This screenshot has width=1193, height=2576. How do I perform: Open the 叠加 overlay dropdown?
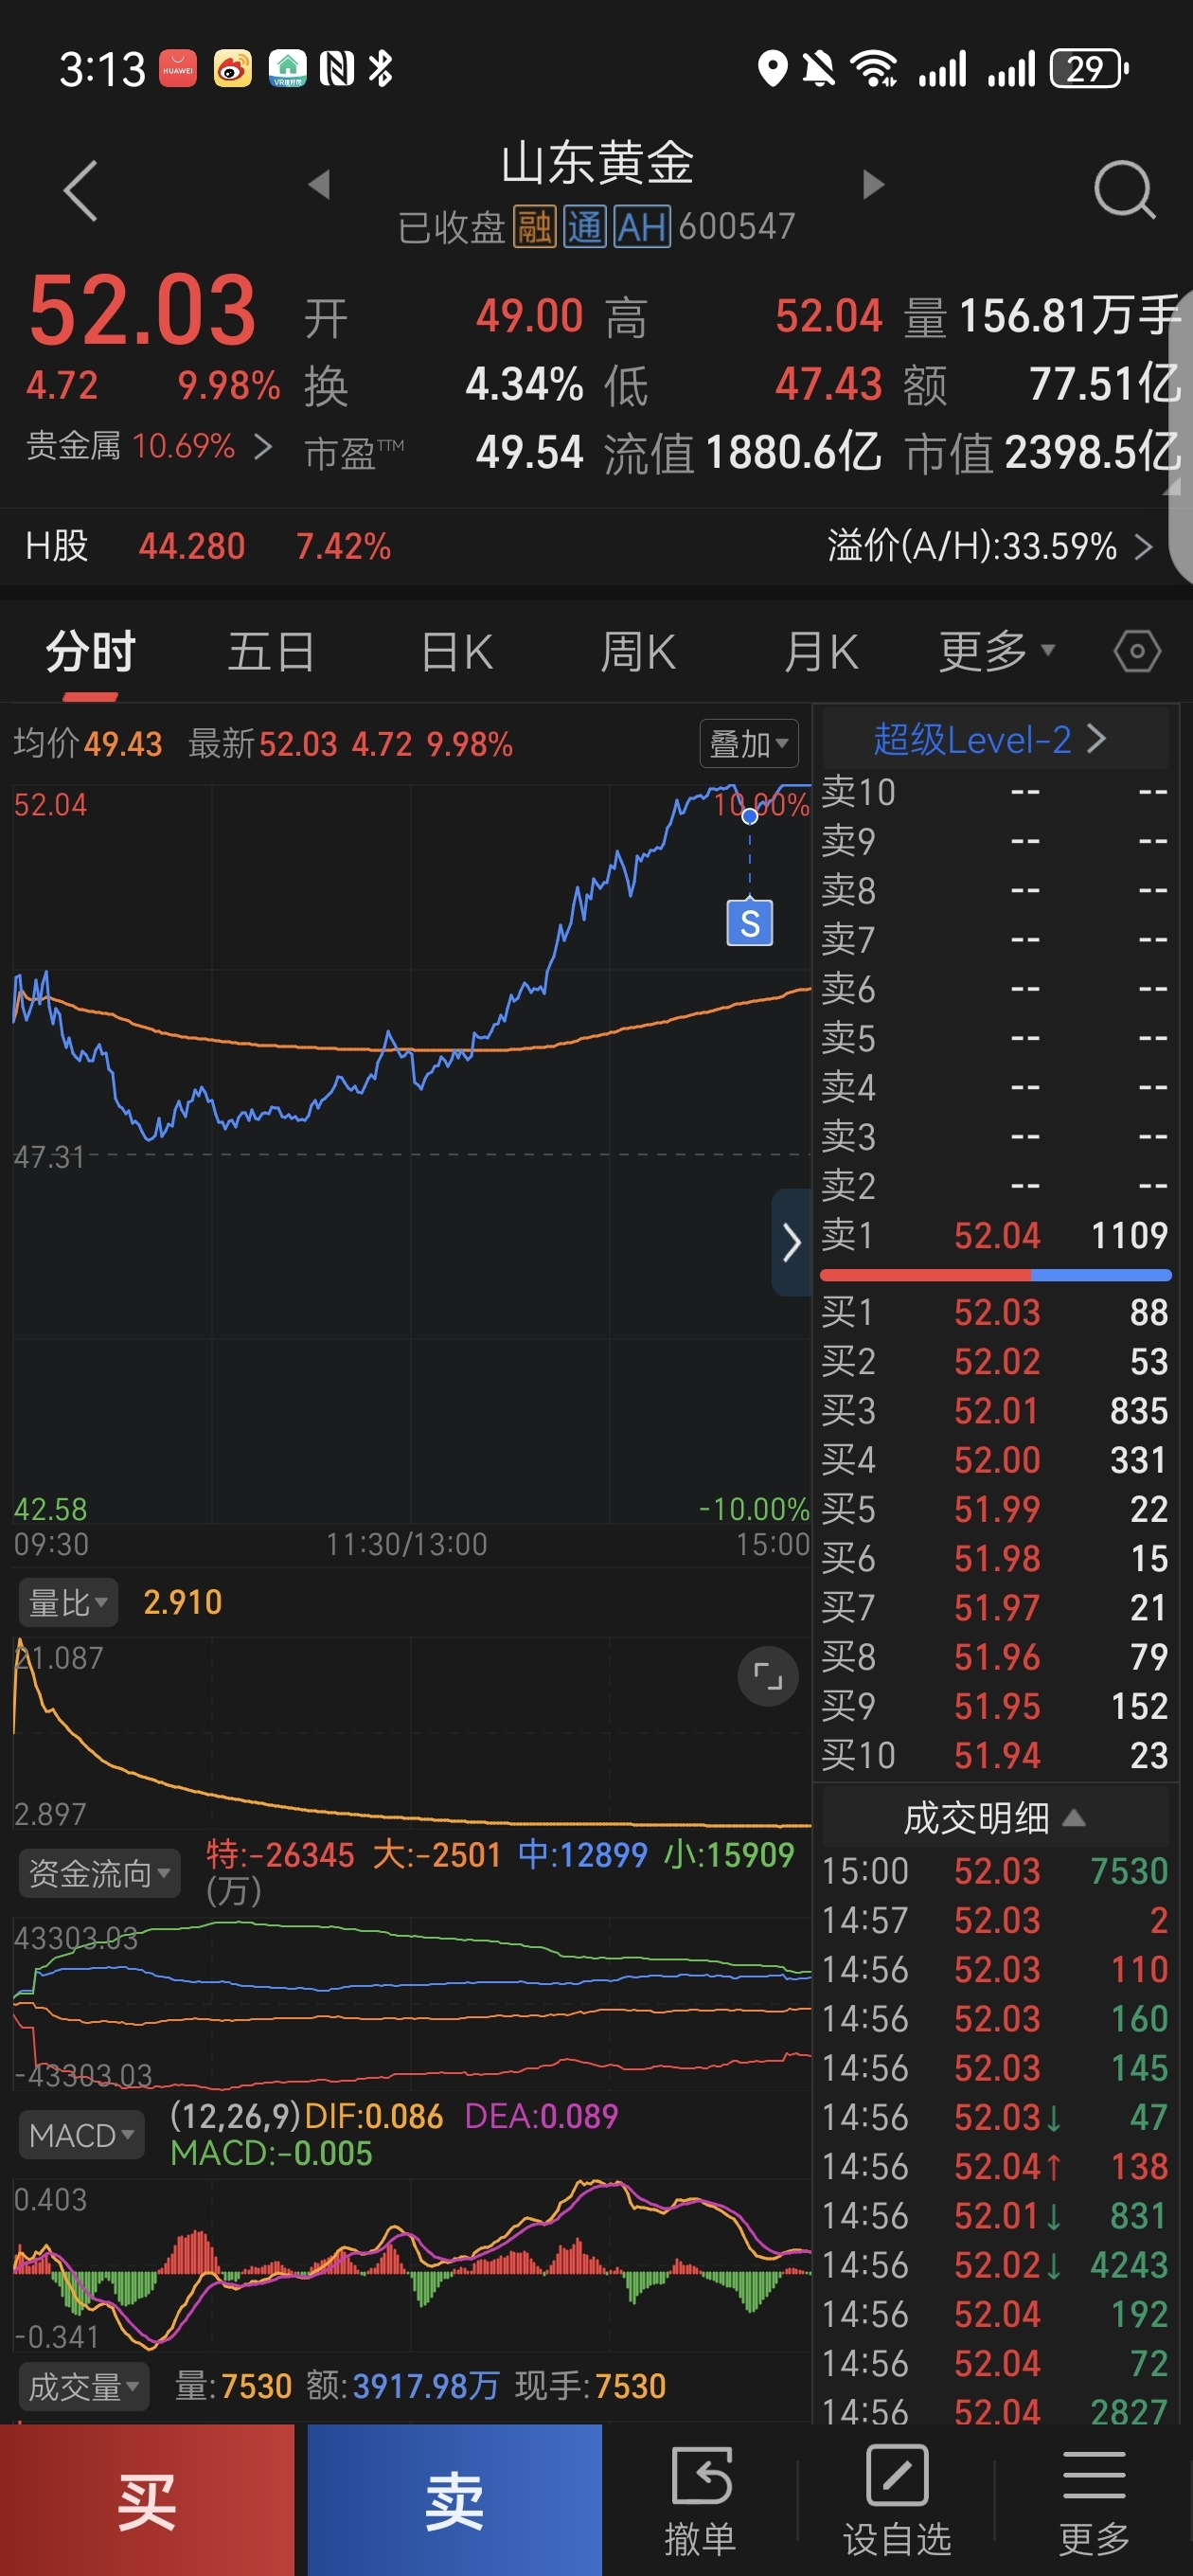coord(749,744)
